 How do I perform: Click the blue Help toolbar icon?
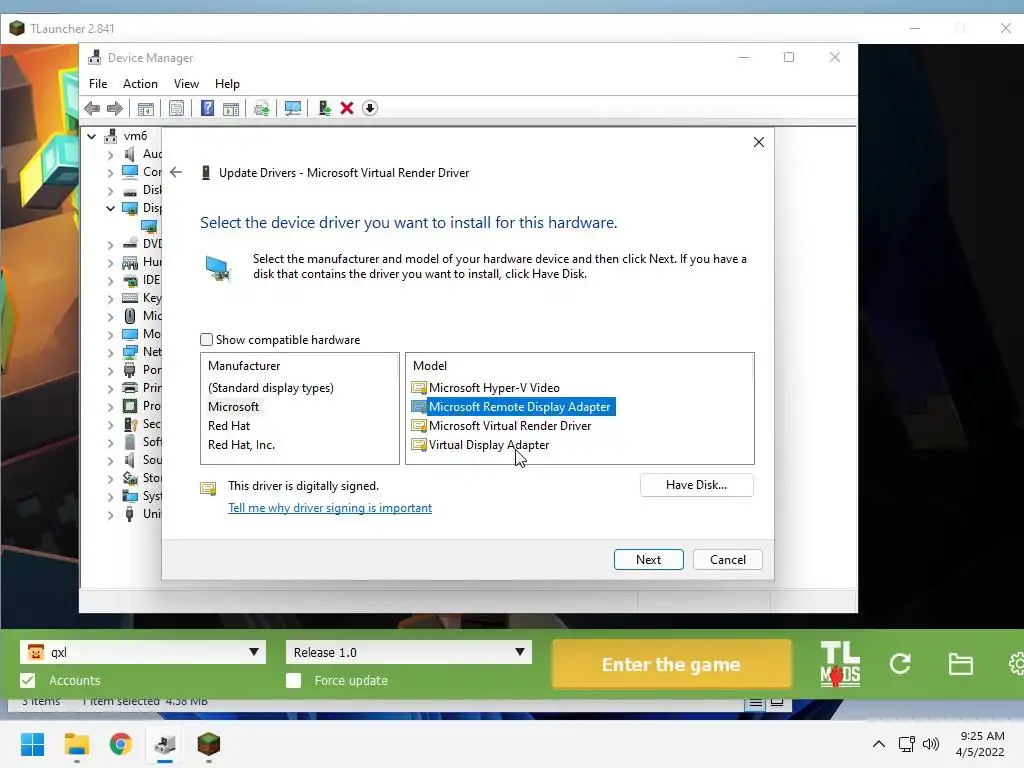pos(207,108)
